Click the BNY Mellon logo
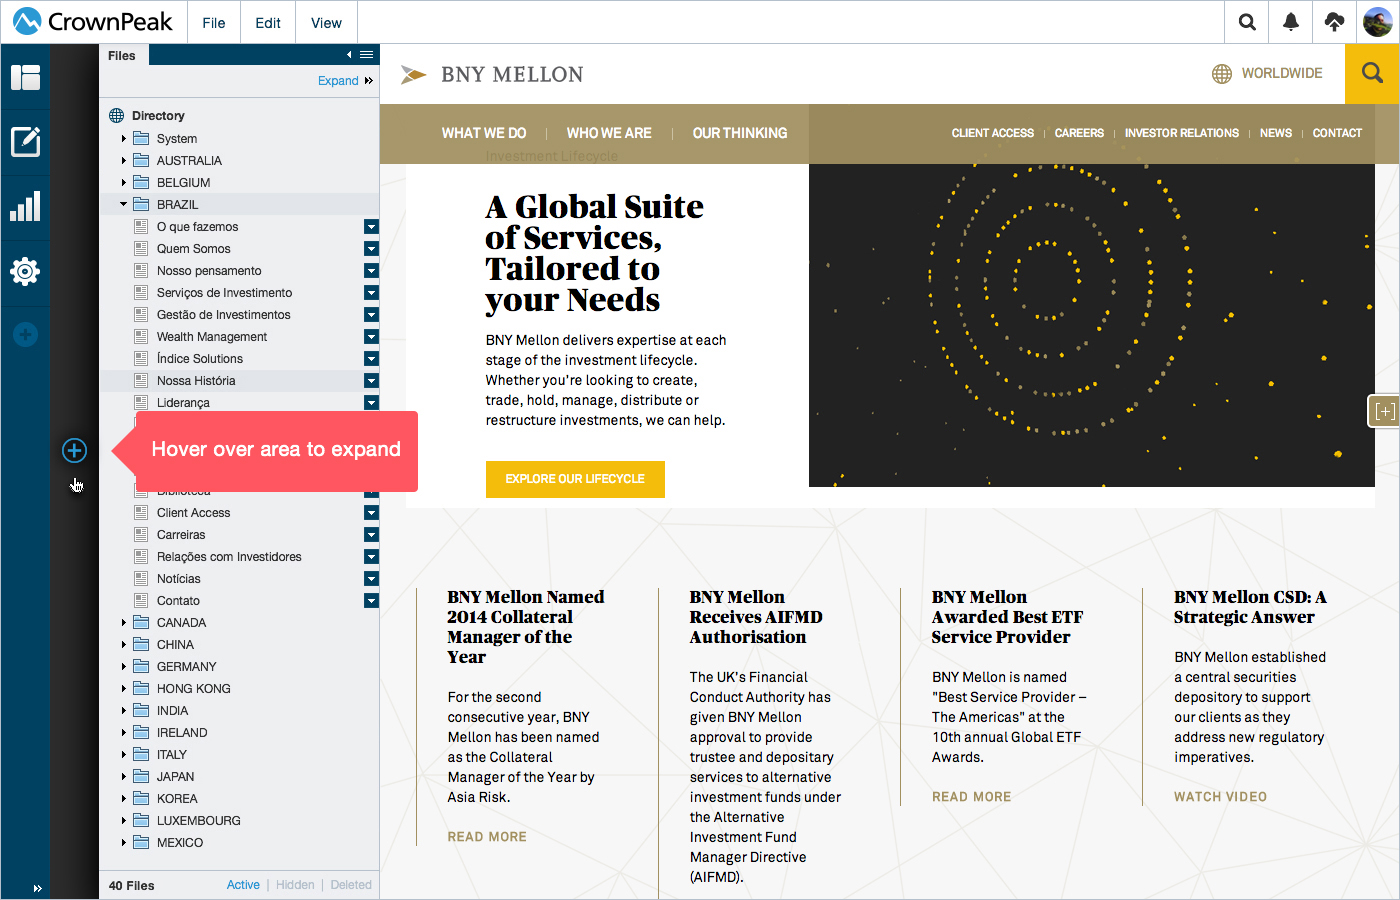 [492, 74]
